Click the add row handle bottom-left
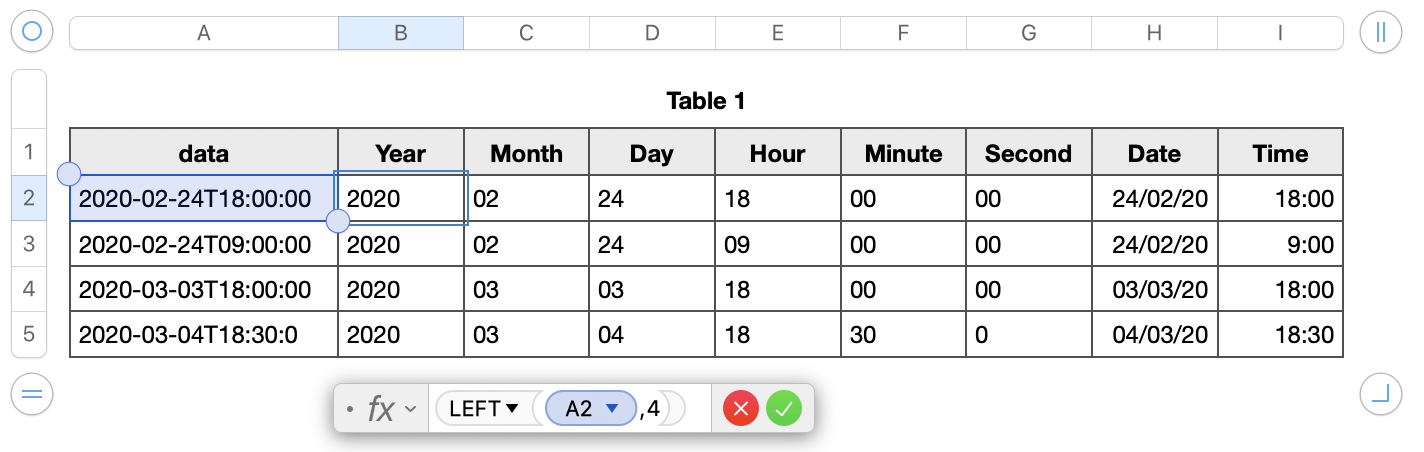 point(31,394)
